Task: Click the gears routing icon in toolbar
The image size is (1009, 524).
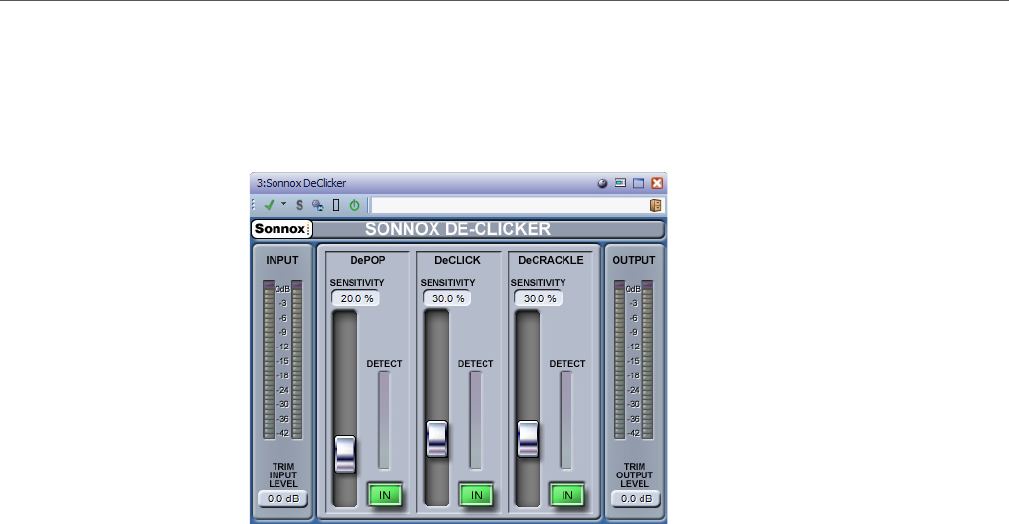Action: (x=317, y=205)
